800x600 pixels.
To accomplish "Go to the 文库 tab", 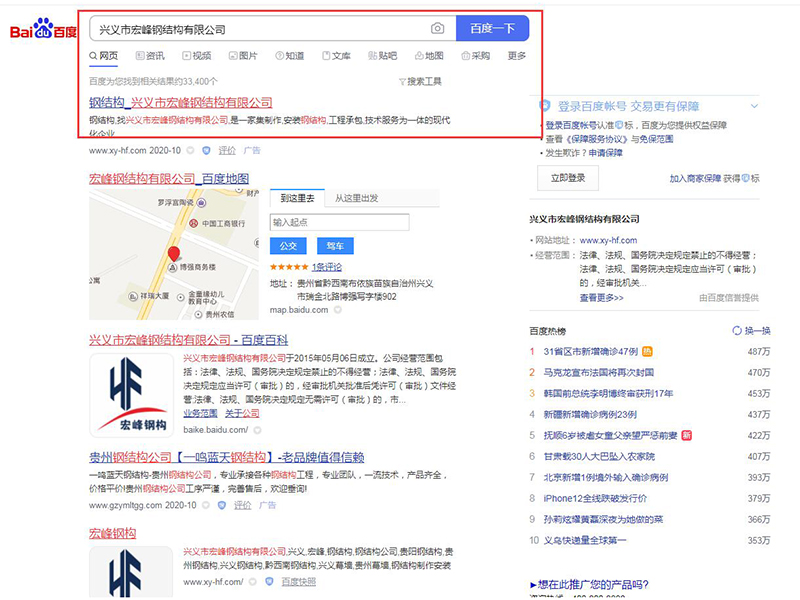I will click(x=336, y=56).
